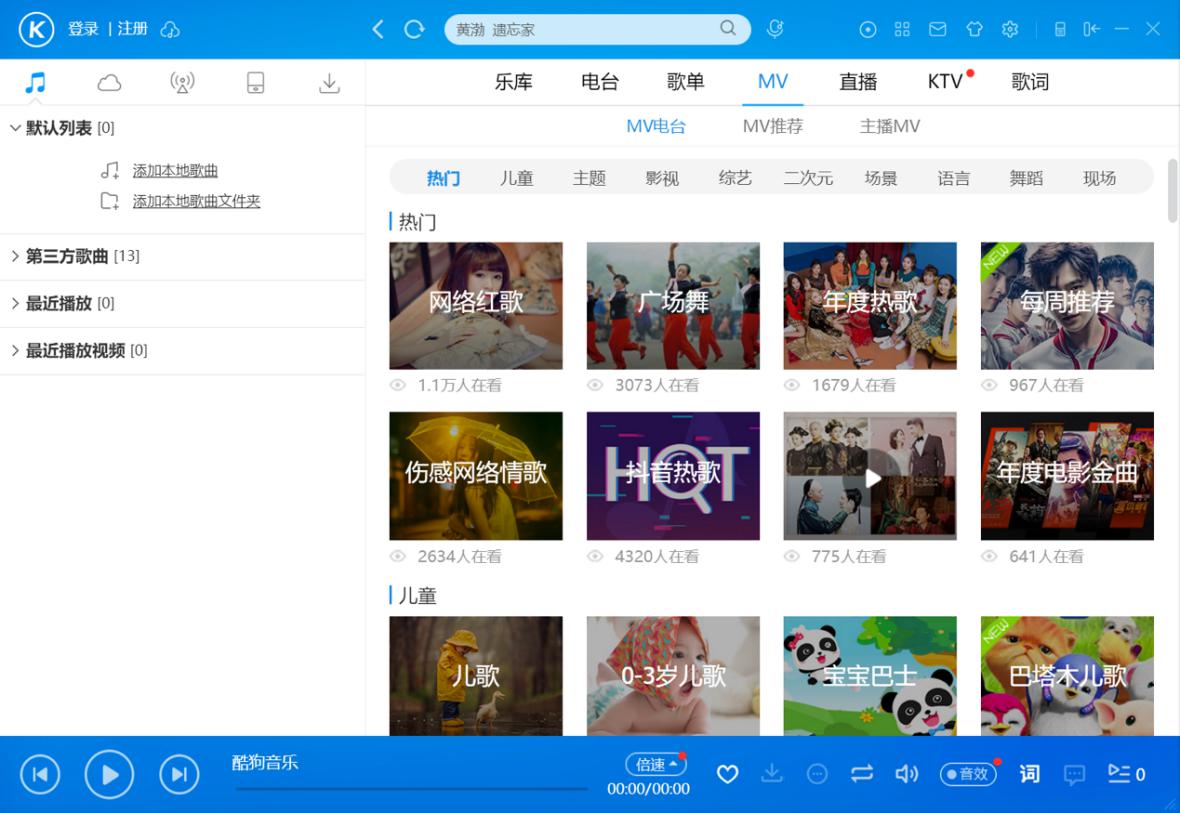The width and height of the screenshot is (1180, 813).
Task: Click the 添加本地歌曲 link
Action: (175, 171)
